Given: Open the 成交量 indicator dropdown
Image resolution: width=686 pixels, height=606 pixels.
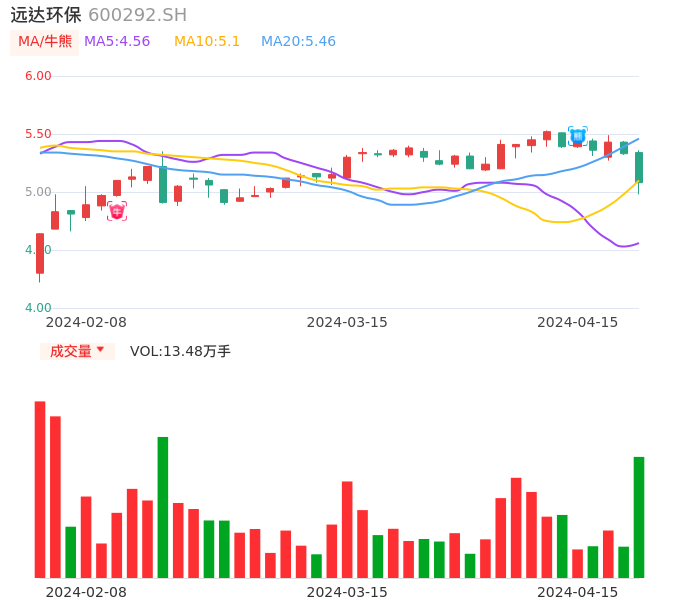Looking at the screenshot, I should coord(77,351).
